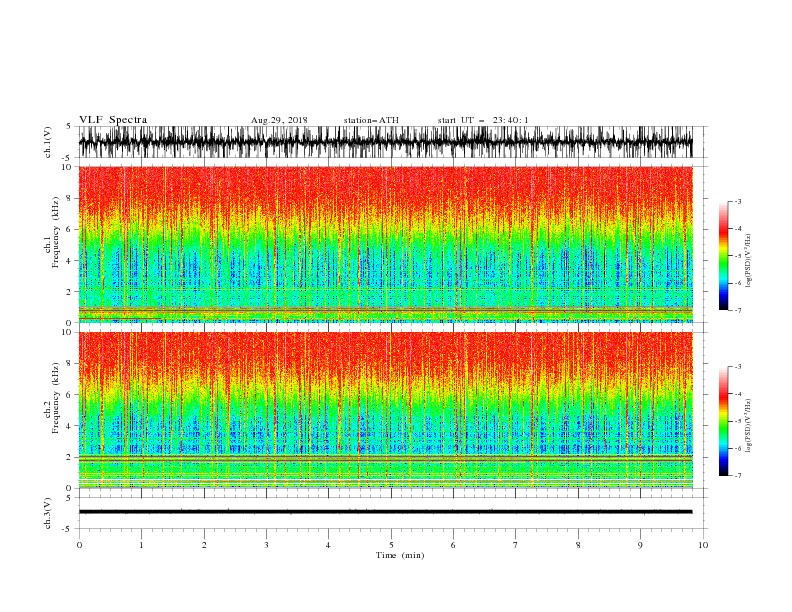
Task: Click the "6" kHz tick of ch.2 spectrogram
Action: click(69, 395)
